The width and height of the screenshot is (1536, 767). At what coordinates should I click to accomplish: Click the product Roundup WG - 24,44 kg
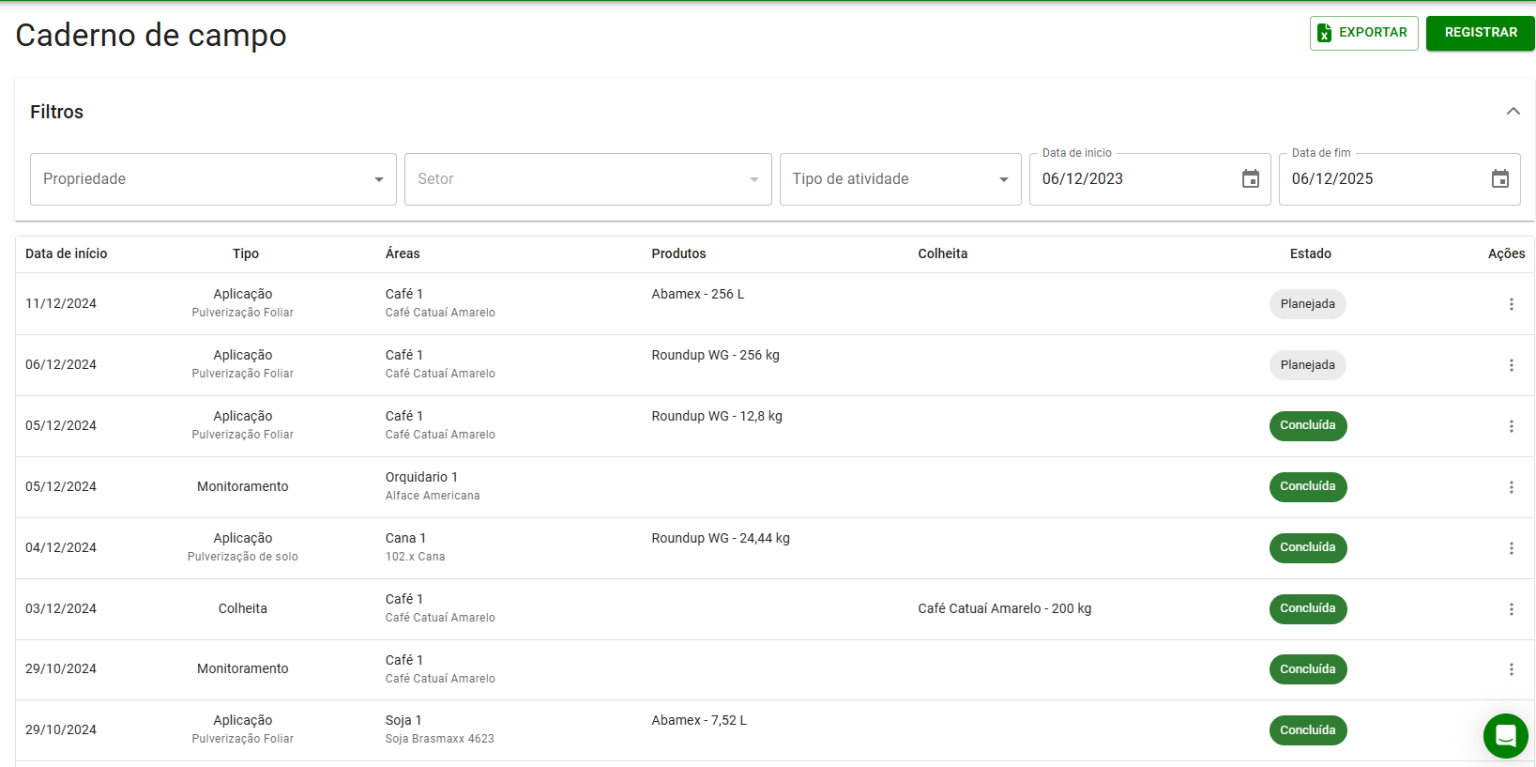pyautogui.click(x=721, y=538)
